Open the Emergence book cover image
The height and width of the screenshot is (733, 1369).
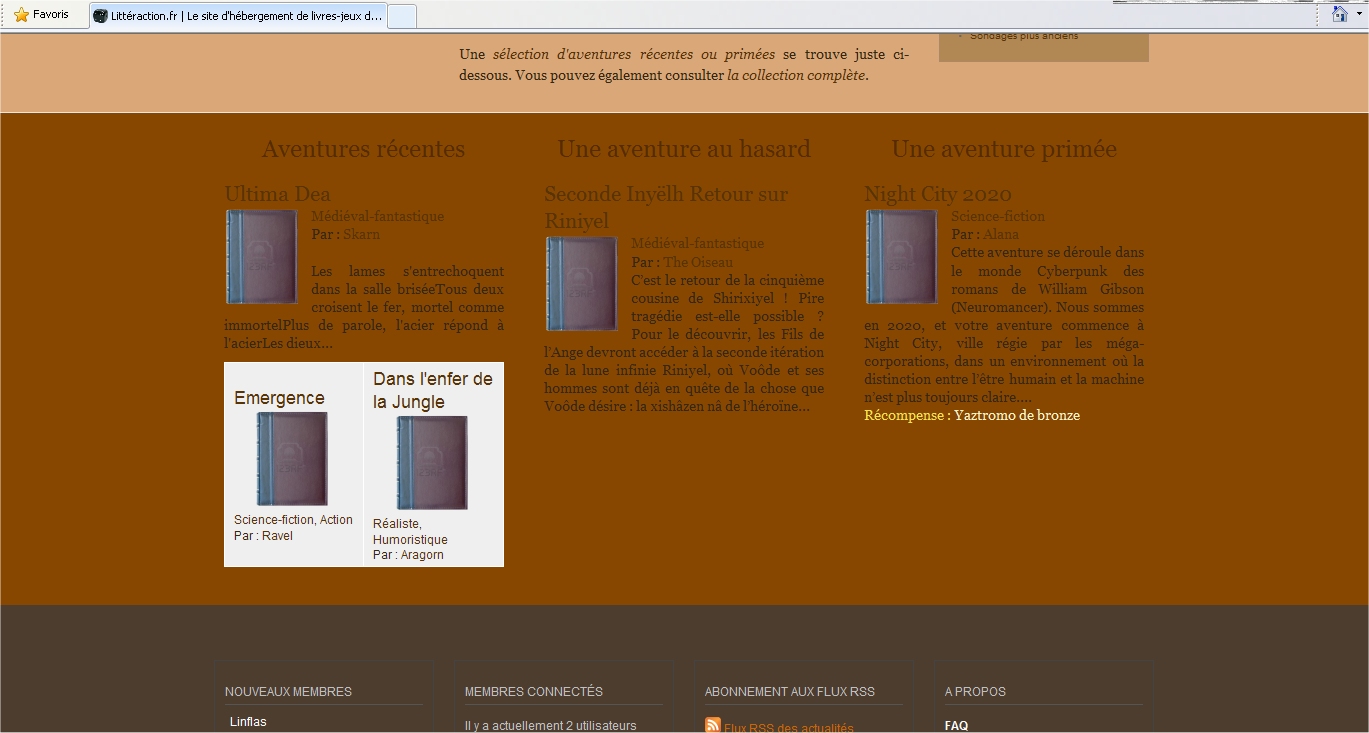click(292, 459)
